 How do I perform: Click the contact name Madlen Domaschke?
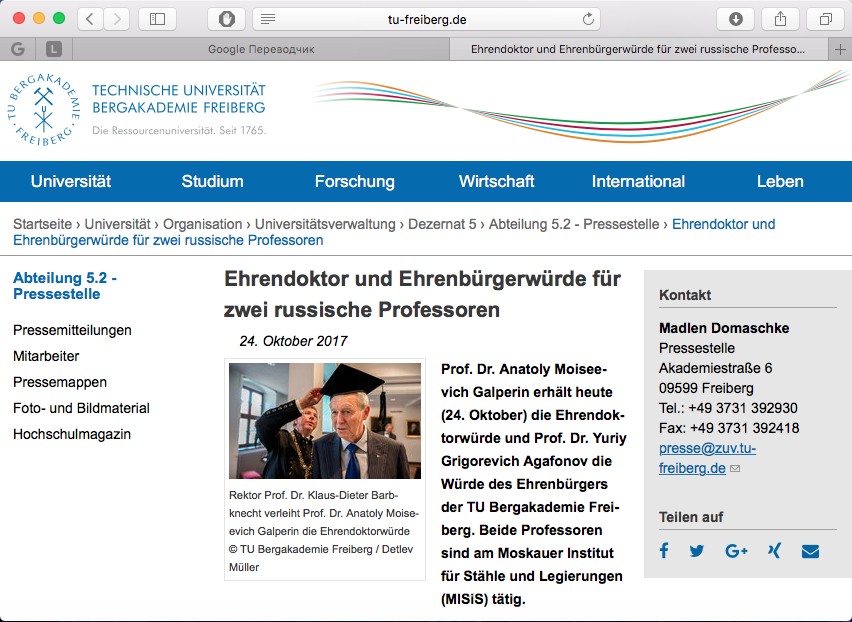pyautogui.click(x=724, y=328)
